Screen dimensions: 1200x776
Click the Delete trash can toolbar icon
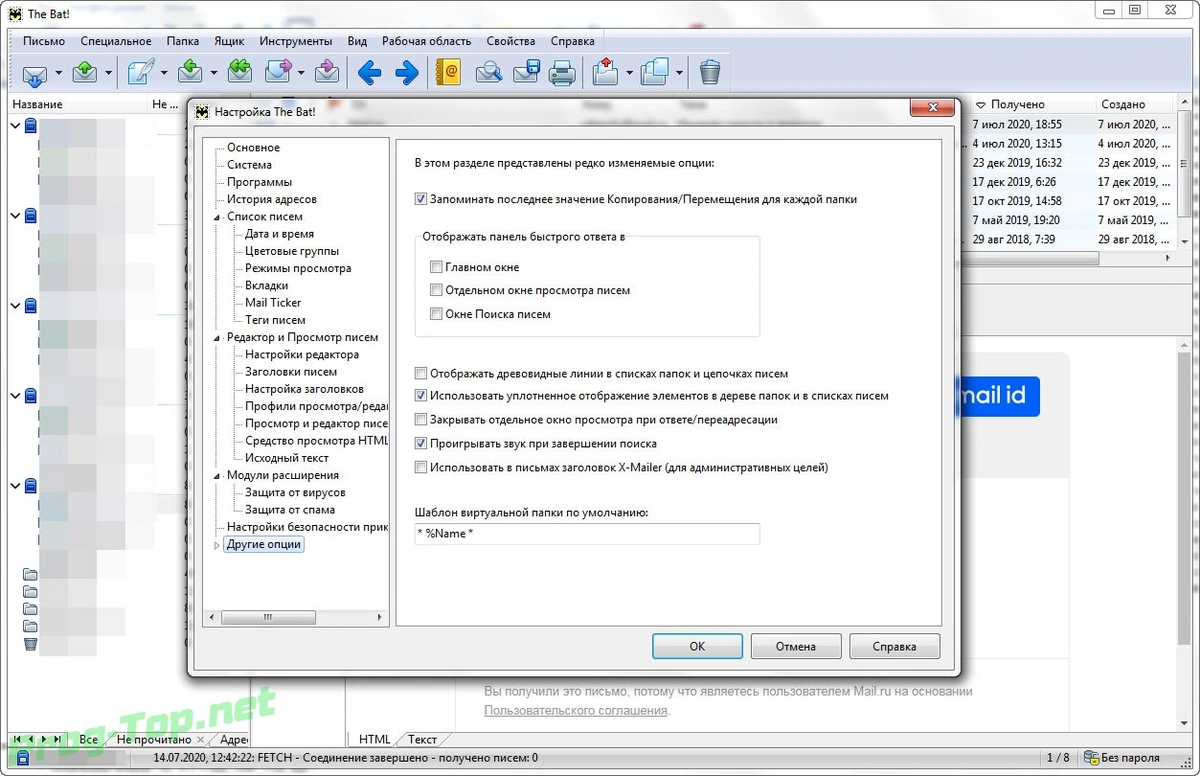point(710,73)
